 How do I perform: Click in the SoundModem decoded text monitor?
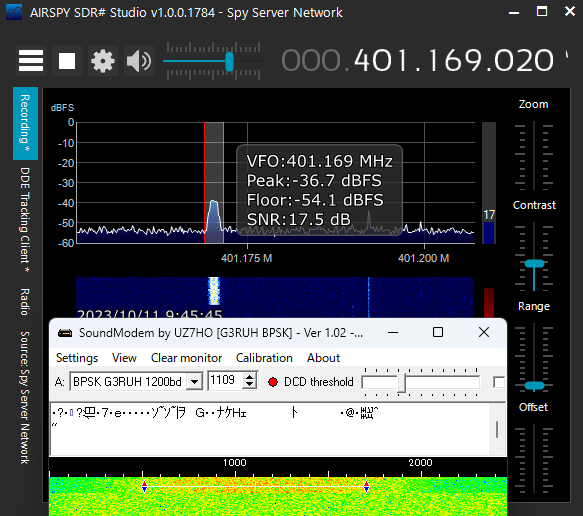(270, 429)
